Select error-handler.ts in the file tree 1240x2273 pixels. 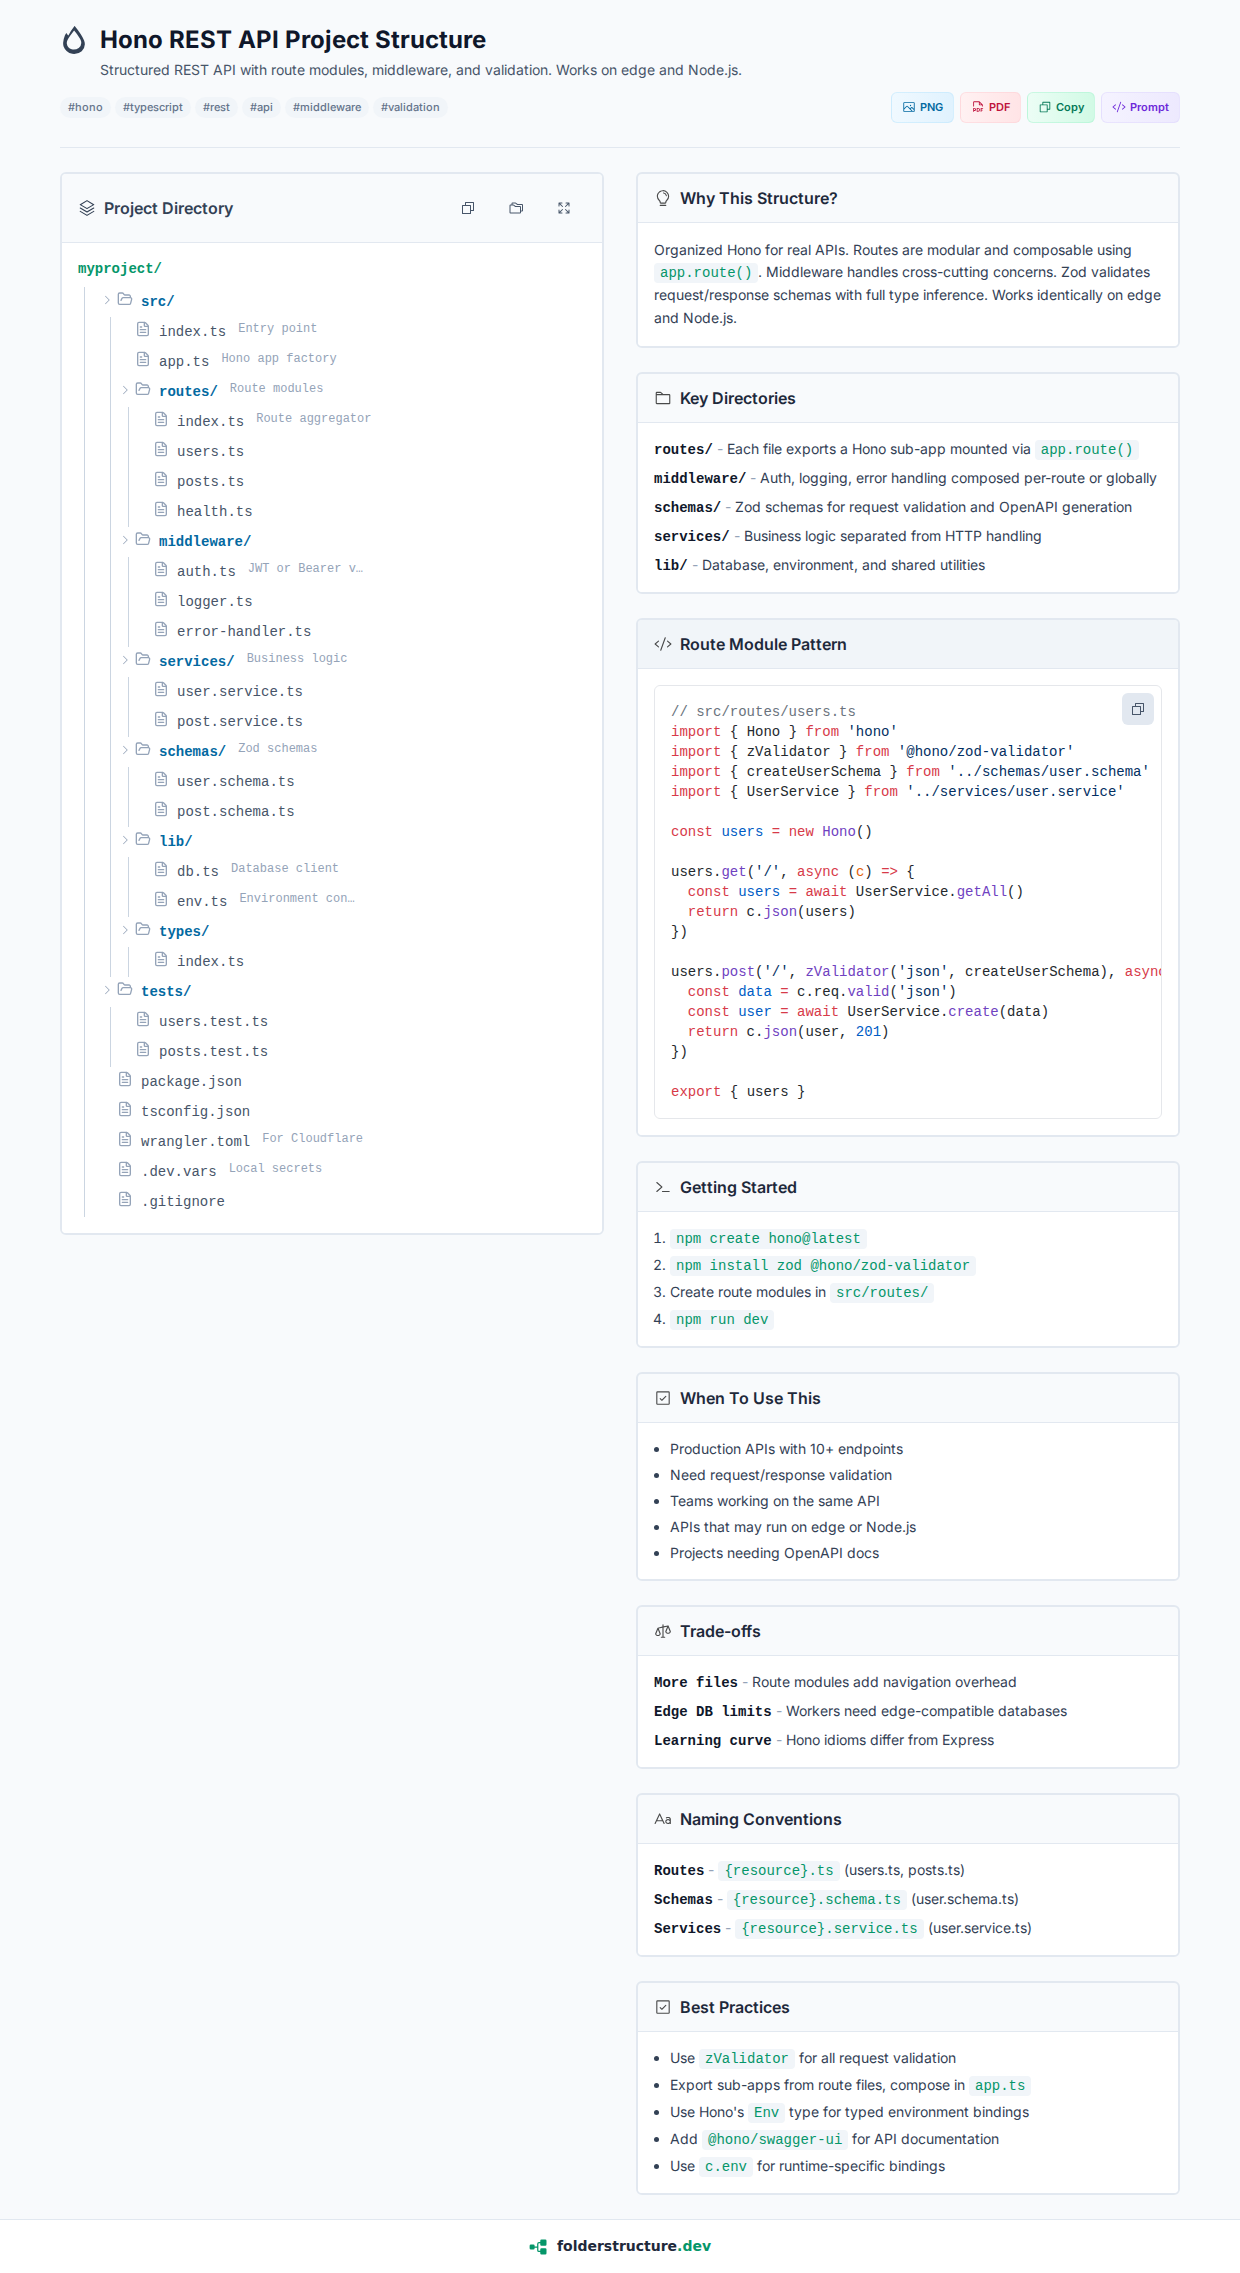[244, 631]
